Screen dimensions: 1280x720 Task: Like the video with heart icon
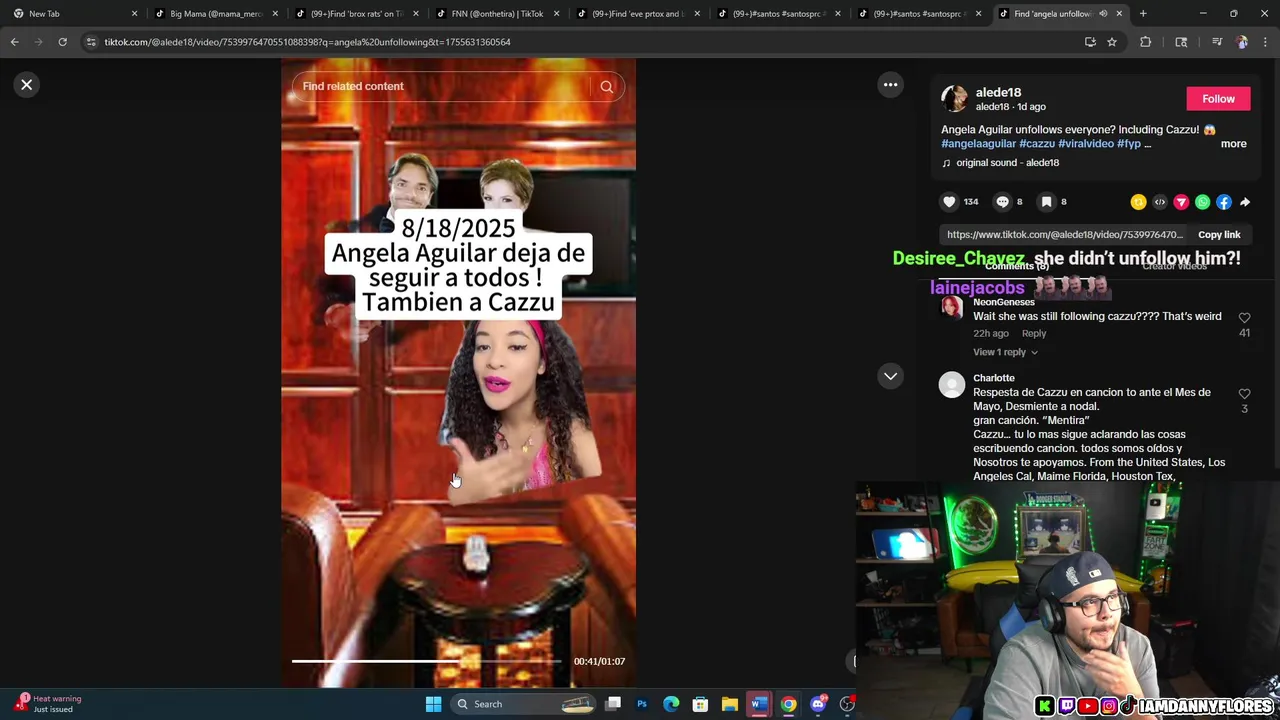pyautogui.click(x=949, y=202)
